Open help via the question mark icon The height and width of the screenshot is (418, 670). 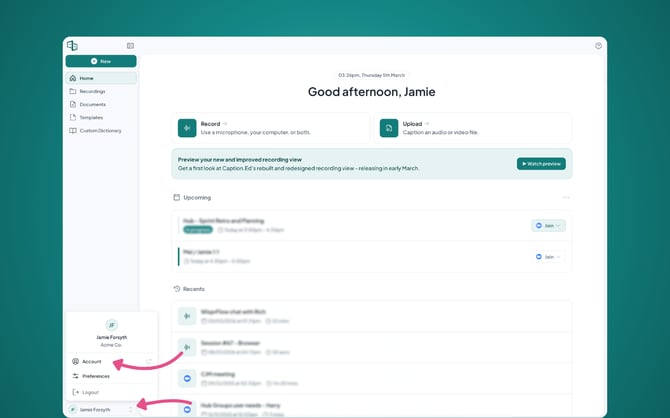(598, 46)
